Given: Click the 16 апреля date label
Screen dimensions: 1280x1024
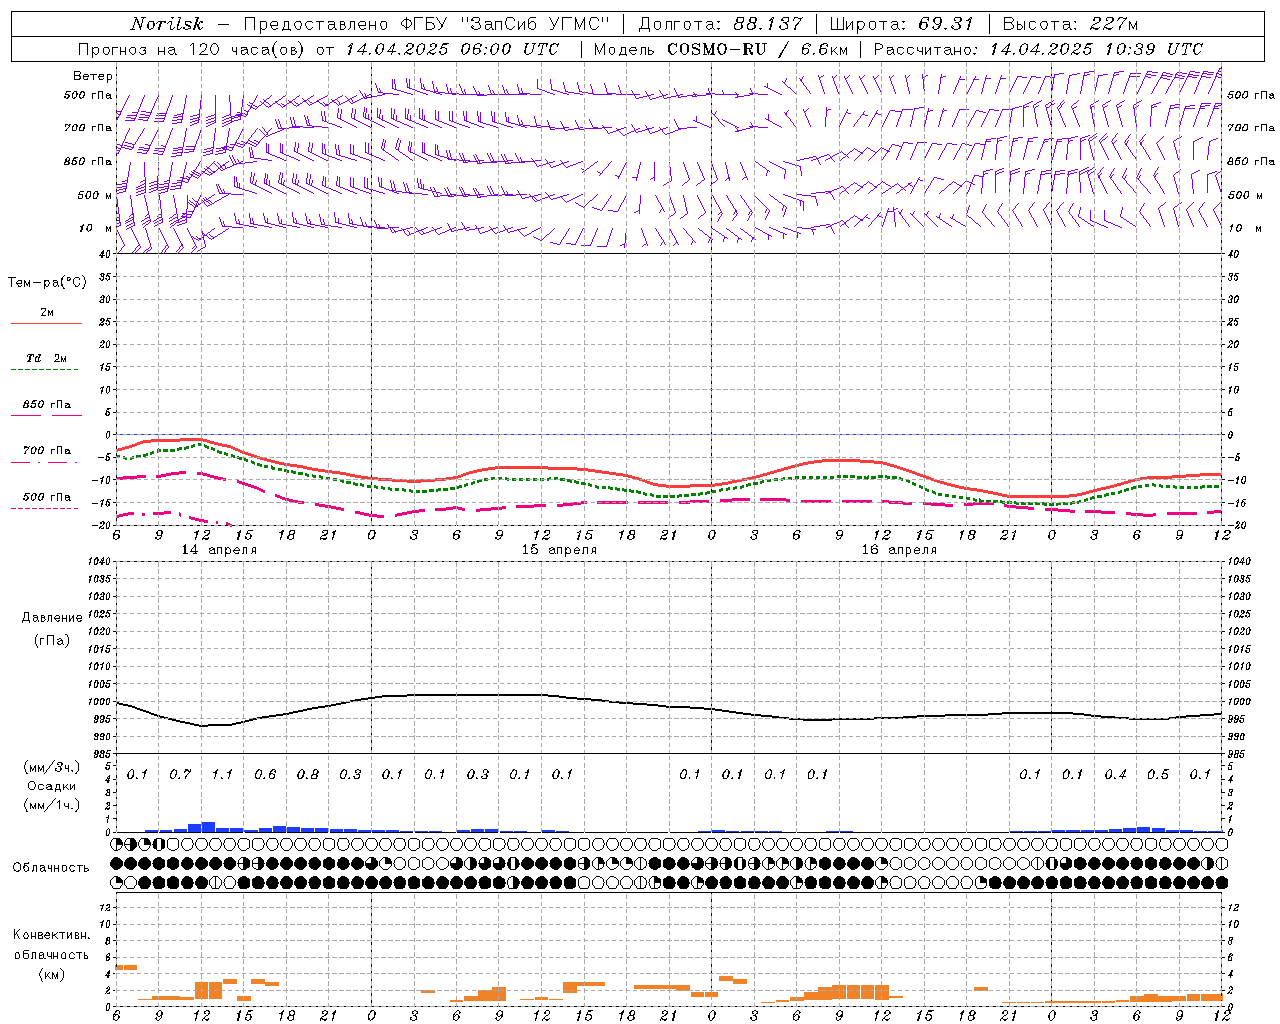Looking at the screenshot, I should tap(899, 550).
